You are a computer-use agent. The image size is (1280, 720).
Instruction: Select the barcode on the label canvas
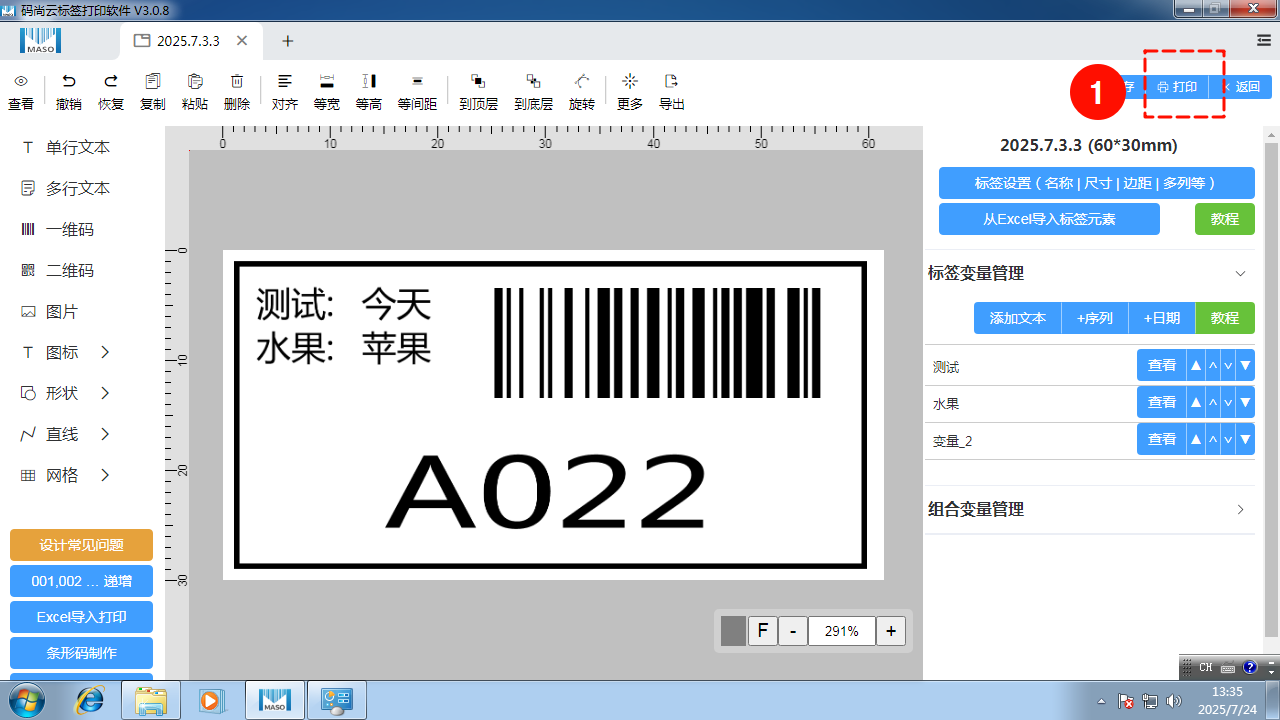pos(657,343)
